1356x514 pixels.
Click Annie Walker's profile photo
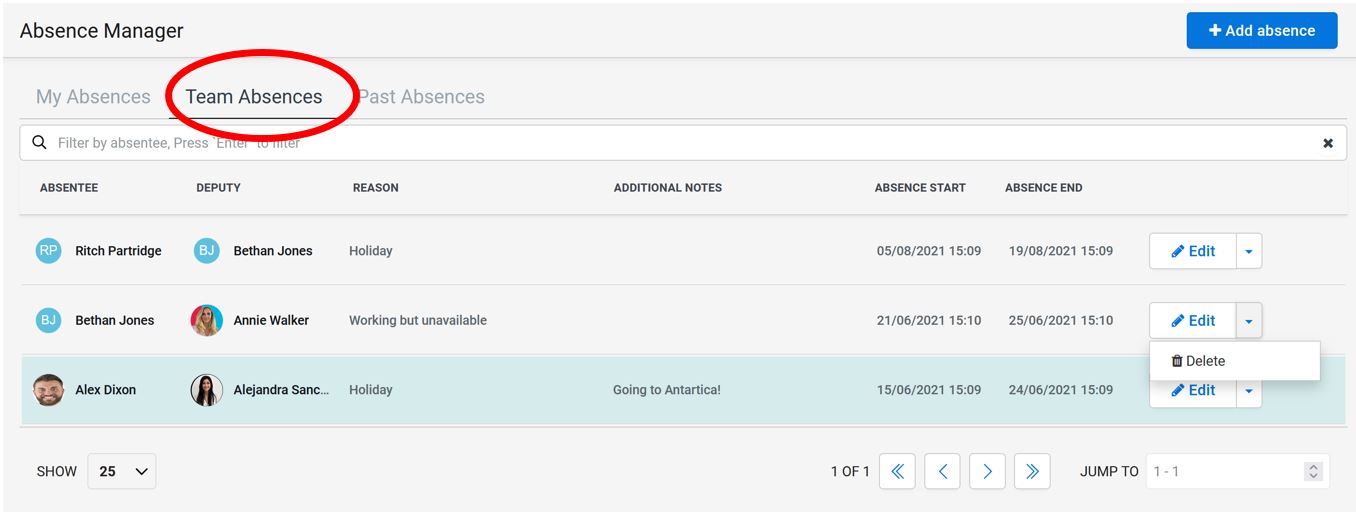pyautogui.click(x=206, y=320)
